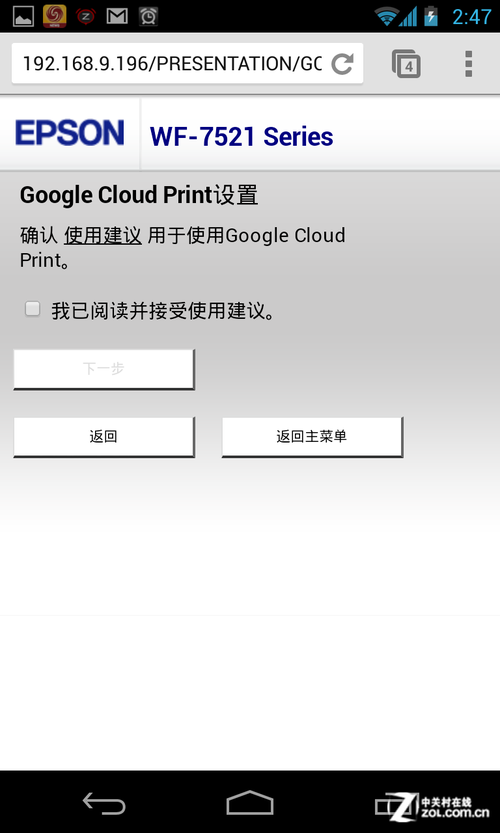Tap the round Z notification icon
Viewport: 500px width, 833px height.
[x=86, y=16]
